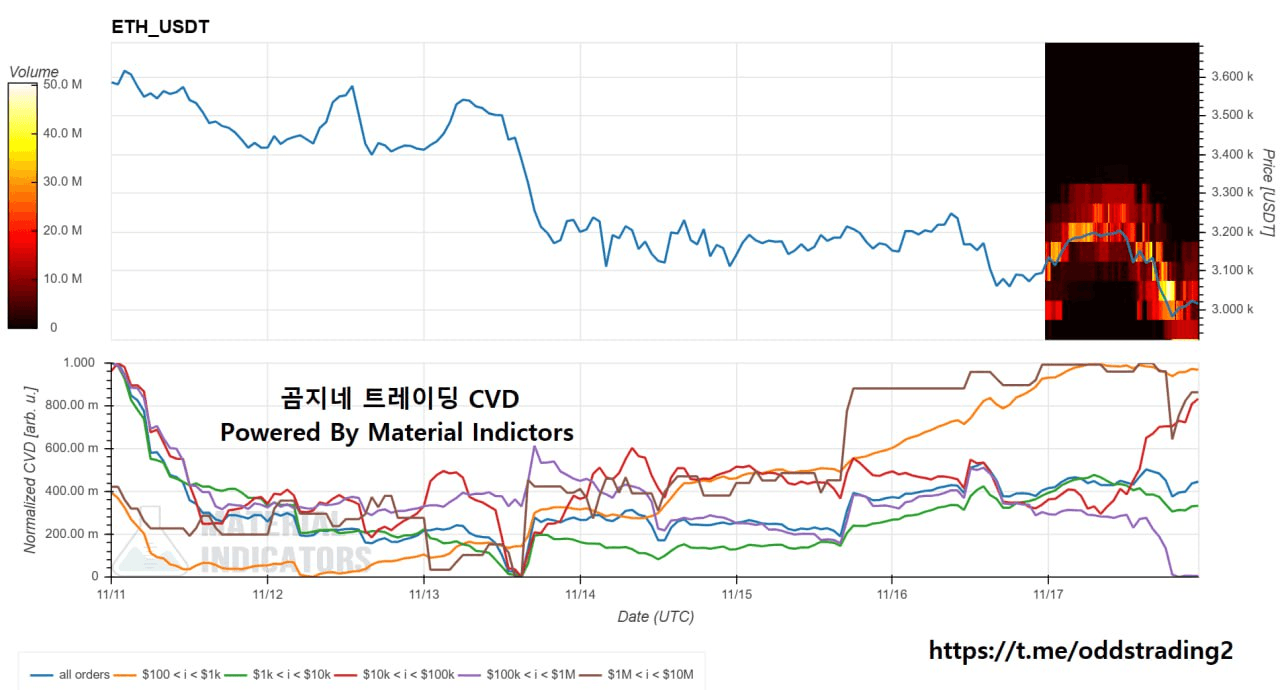Open the t.me/oddstrading2 Telegram link
1280x690 pixels.
(x=1081, y=651)
